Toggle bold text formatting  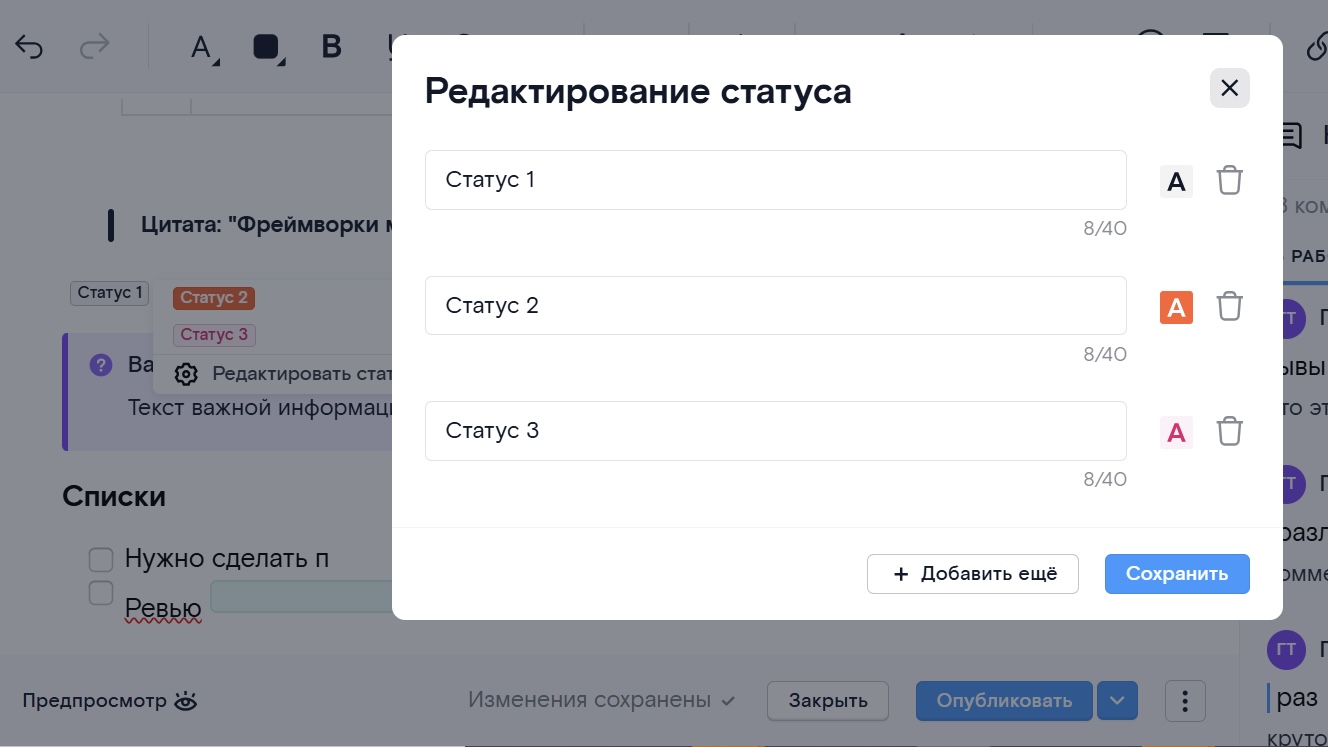[x=332, y=47]
